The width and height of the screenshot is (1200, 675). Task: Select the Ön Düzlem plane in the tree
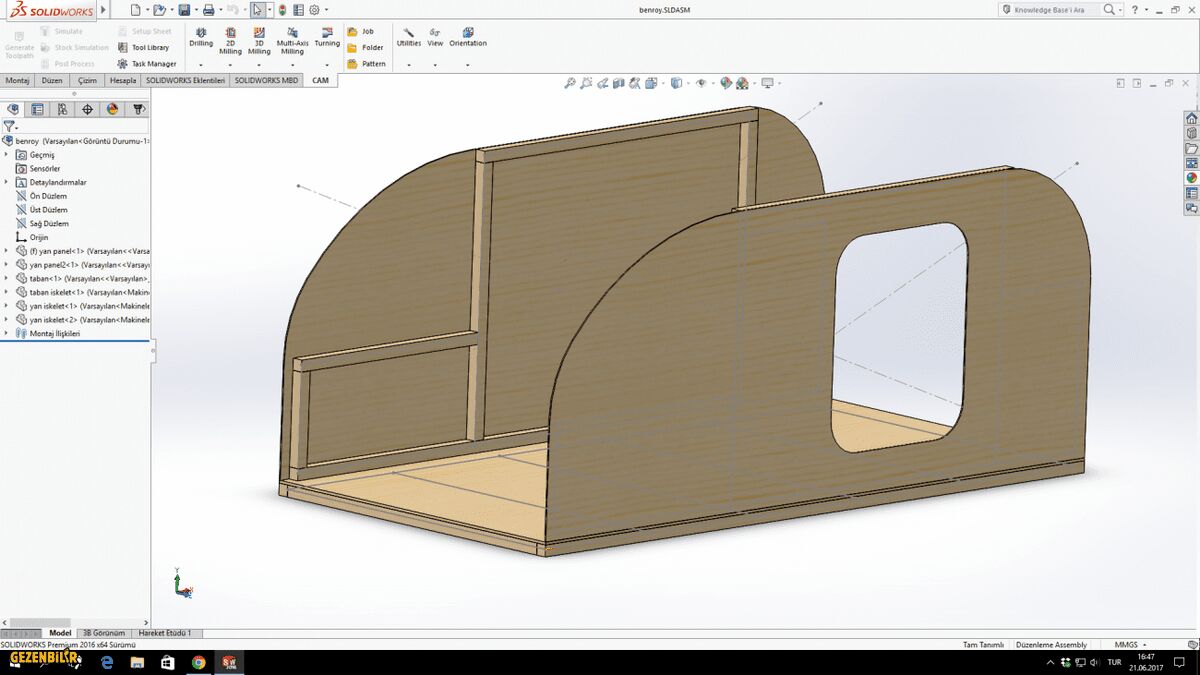[42, 196]
